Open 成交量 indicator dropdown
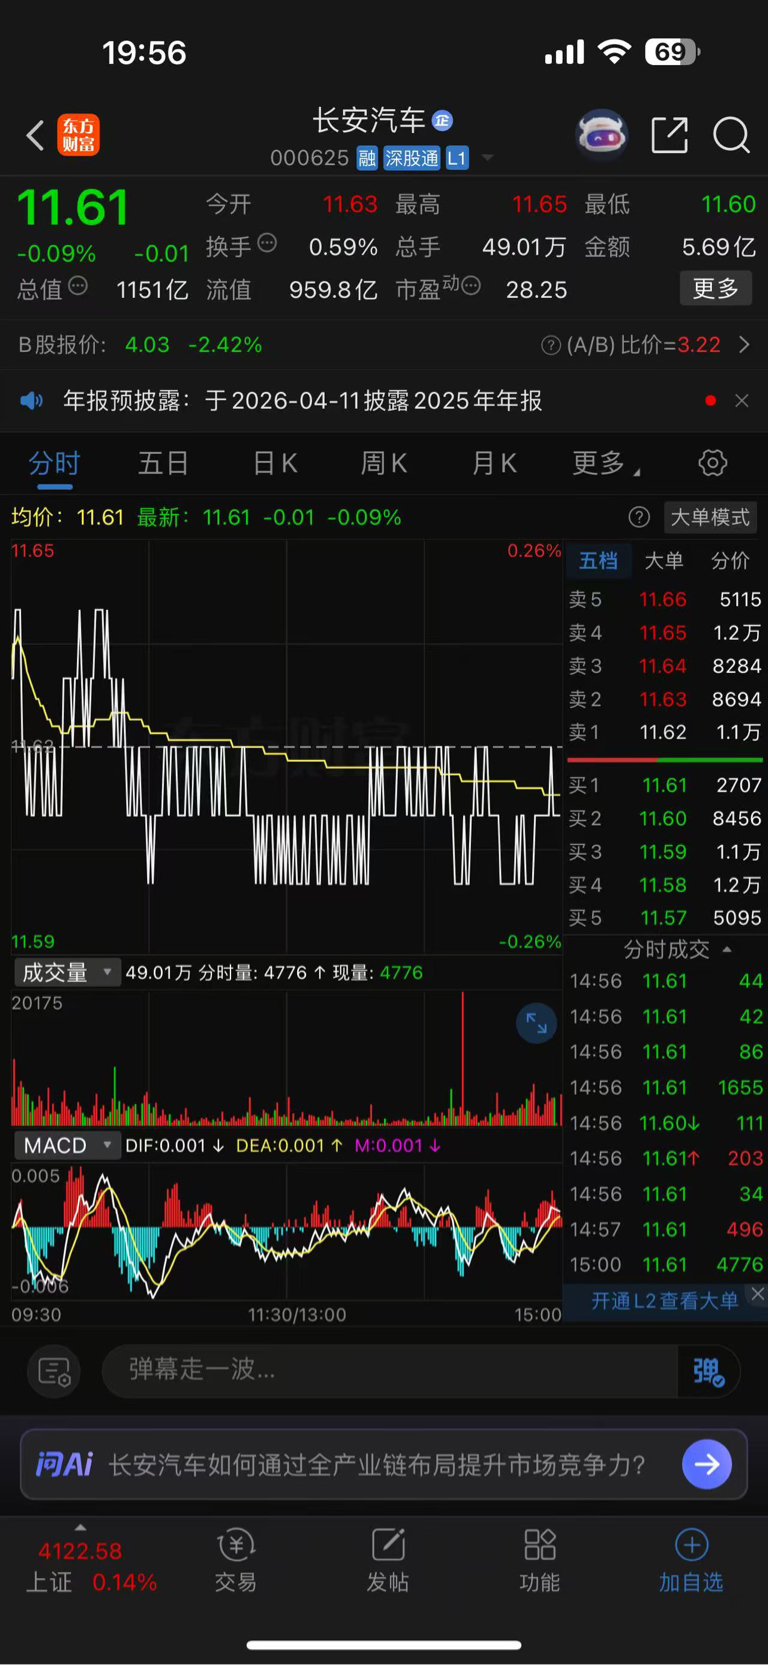 point(67,973)
